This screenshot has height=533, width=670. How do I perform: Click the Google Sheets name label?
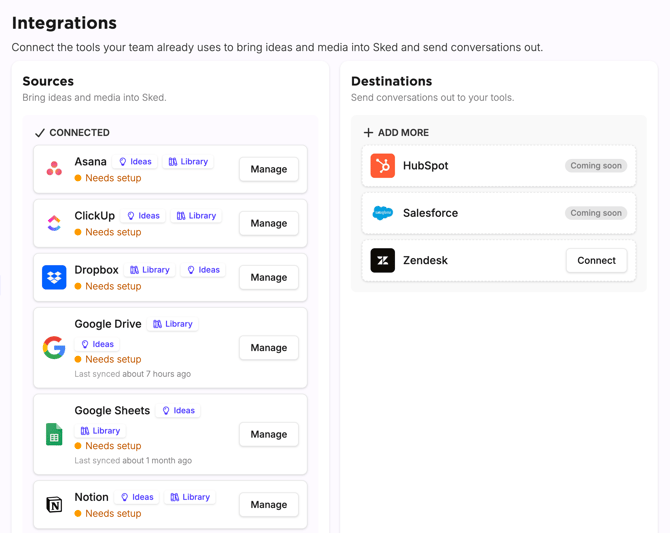(112, 411)
